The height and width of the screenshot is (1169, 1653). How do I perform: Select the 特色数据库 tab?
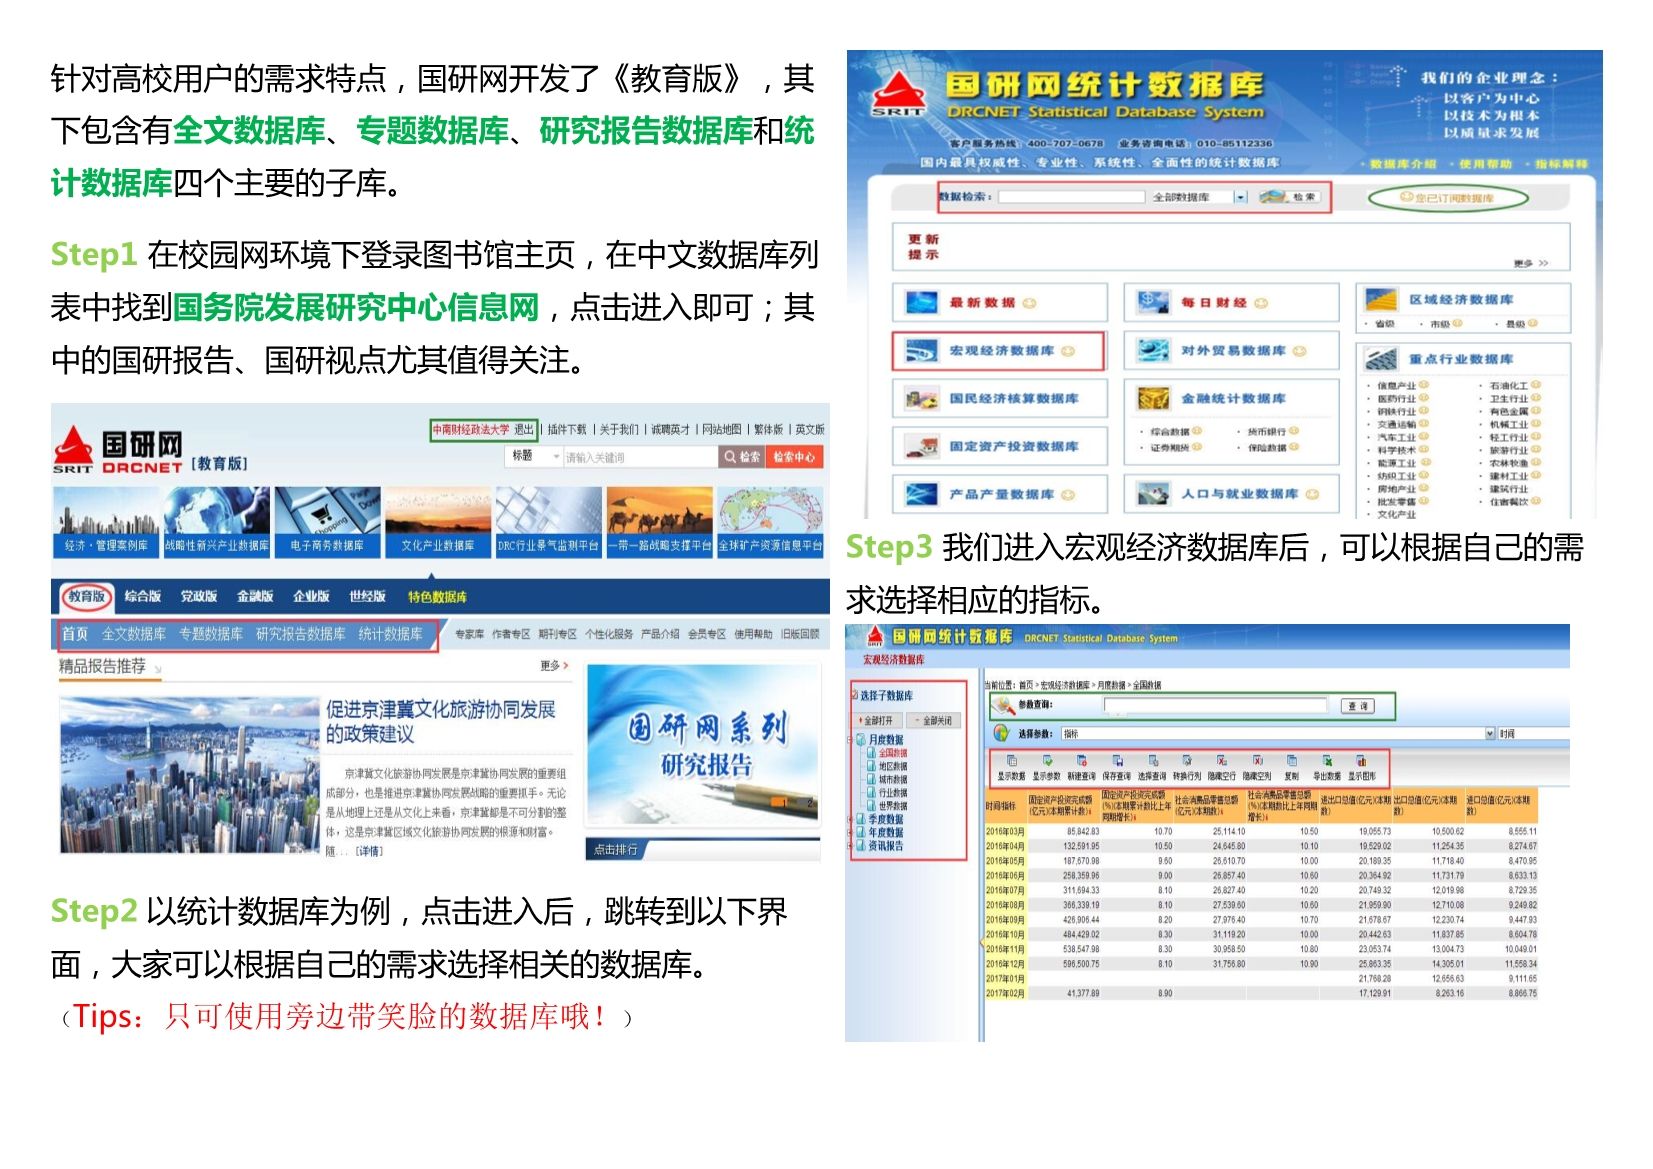437,597
